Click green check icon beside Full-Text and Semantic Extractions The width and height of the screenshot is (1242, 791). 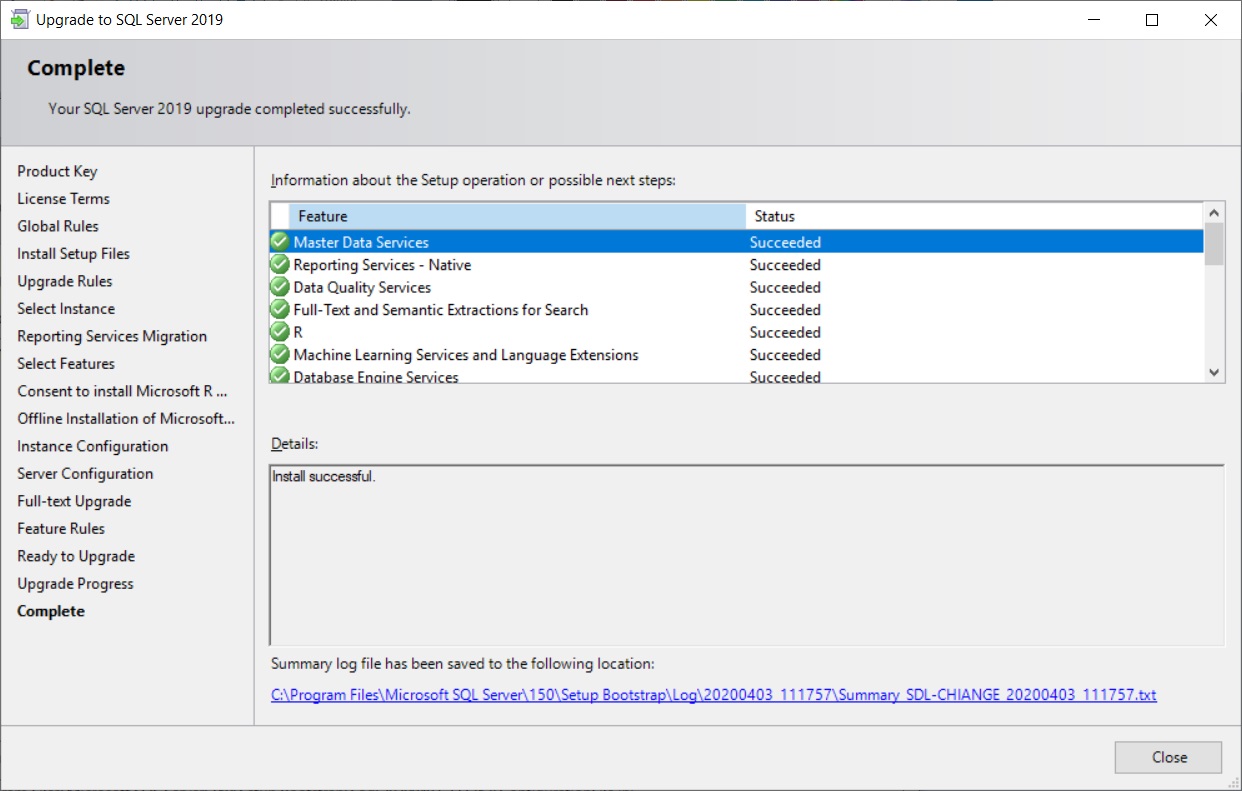click(280, 310)
